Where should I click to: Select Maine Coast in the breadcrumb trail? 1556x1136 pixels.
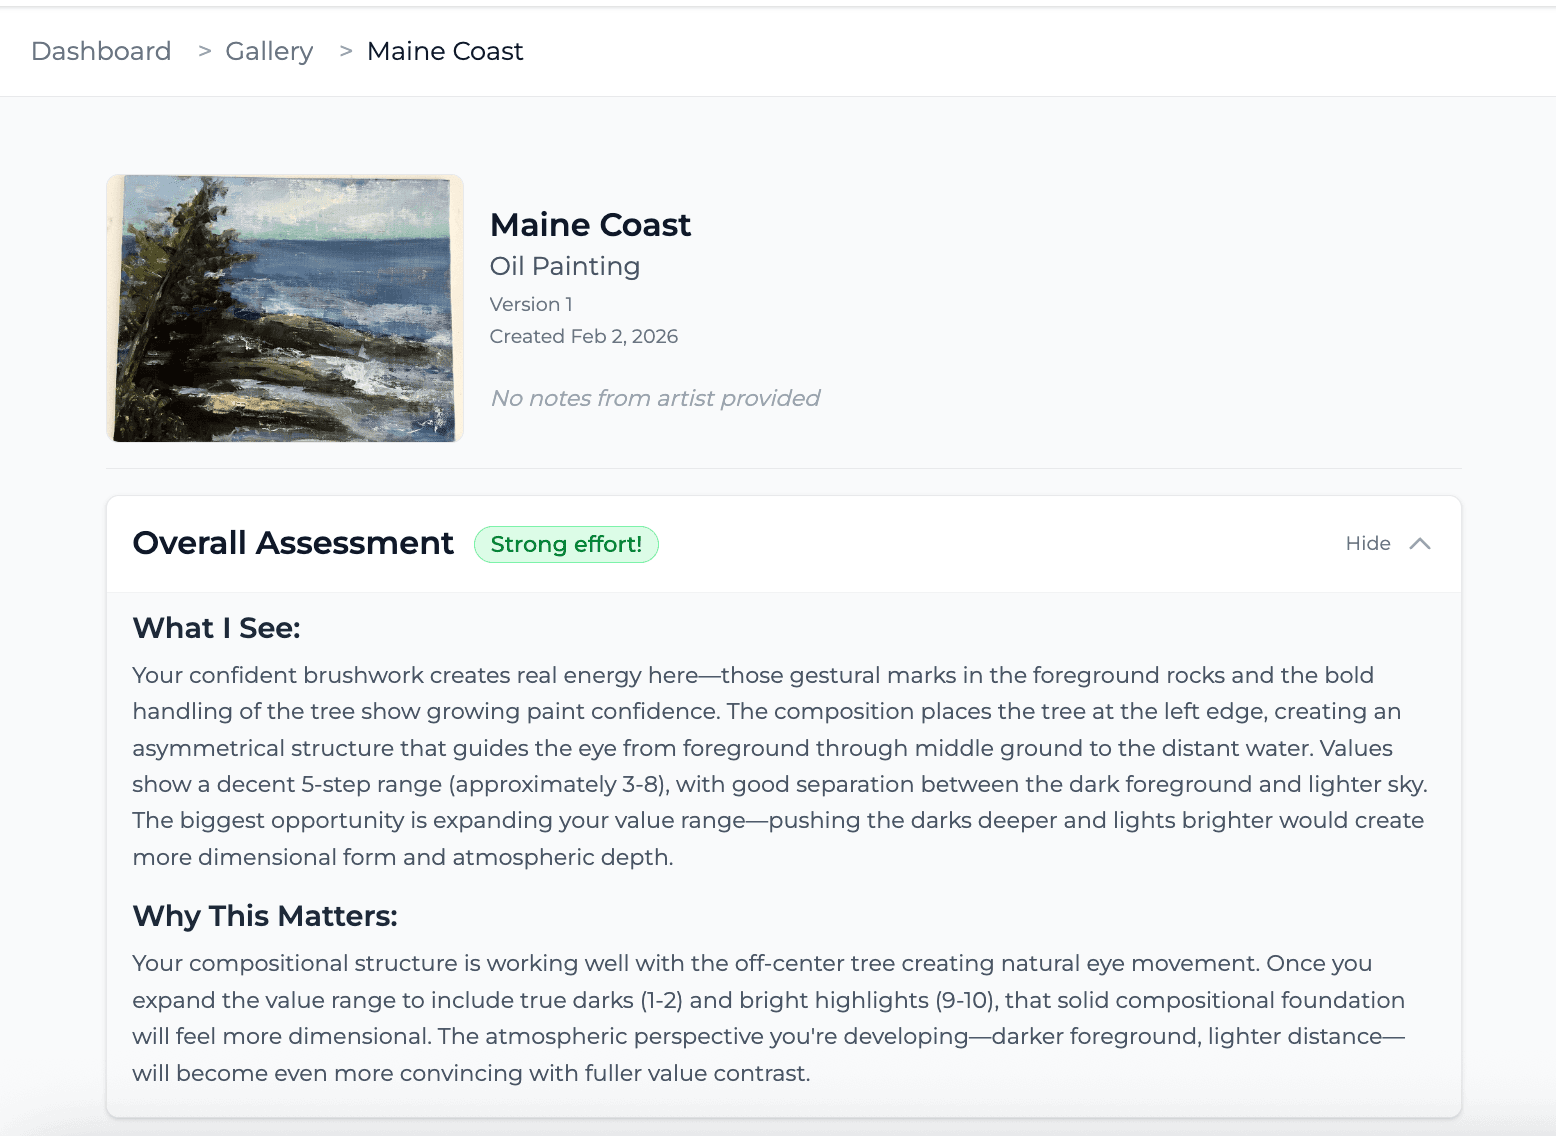click(x=444, y=51)
